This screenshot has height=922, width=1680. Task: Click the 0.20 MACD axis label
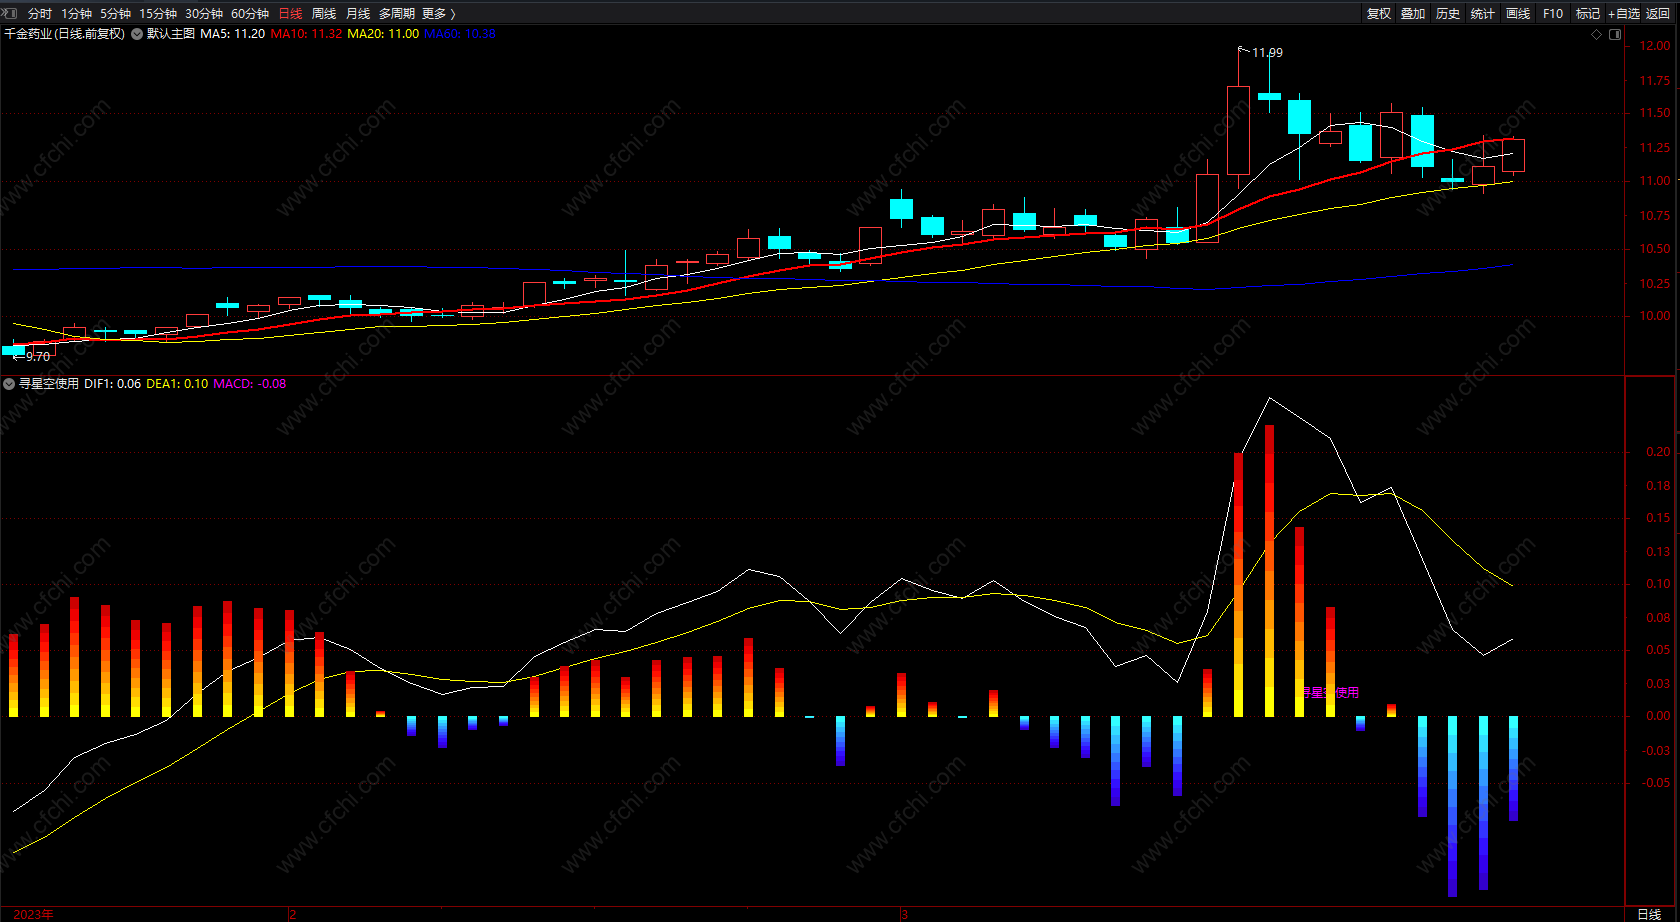tap(1658, 452)
